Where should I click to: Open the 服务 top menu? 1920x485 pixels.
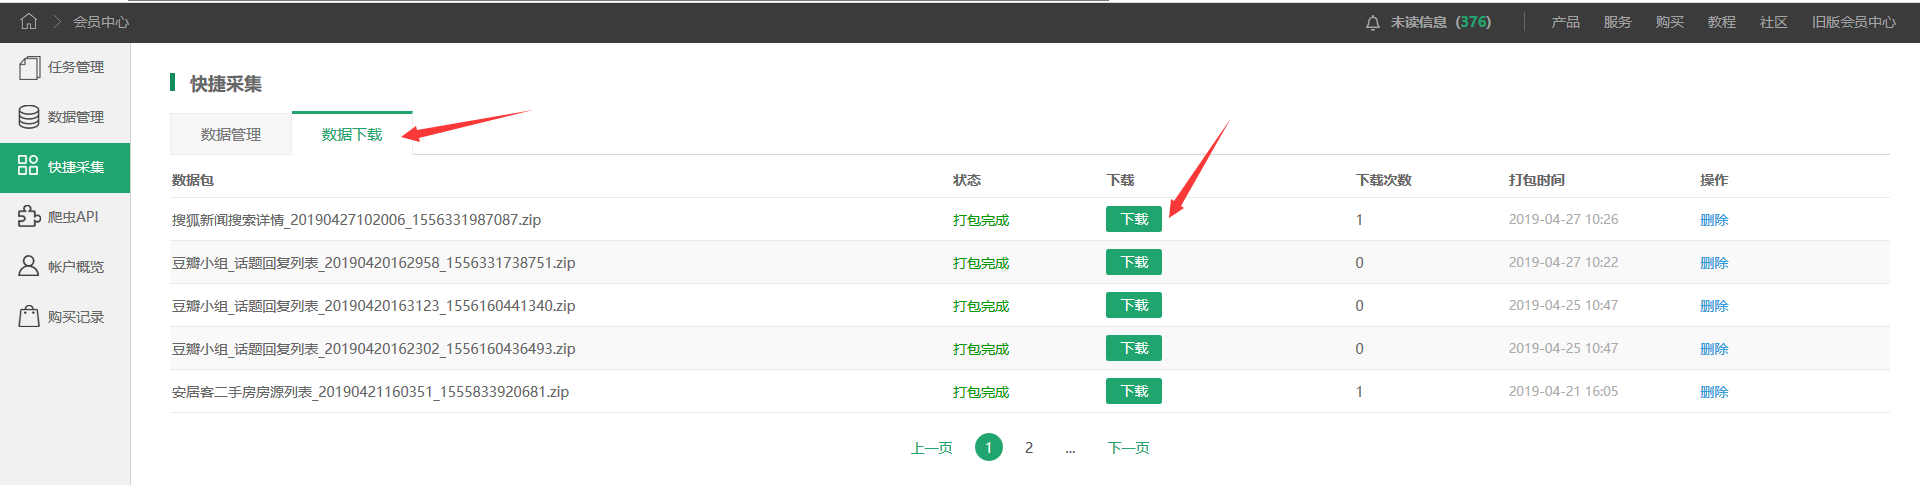click(1618, 22)
